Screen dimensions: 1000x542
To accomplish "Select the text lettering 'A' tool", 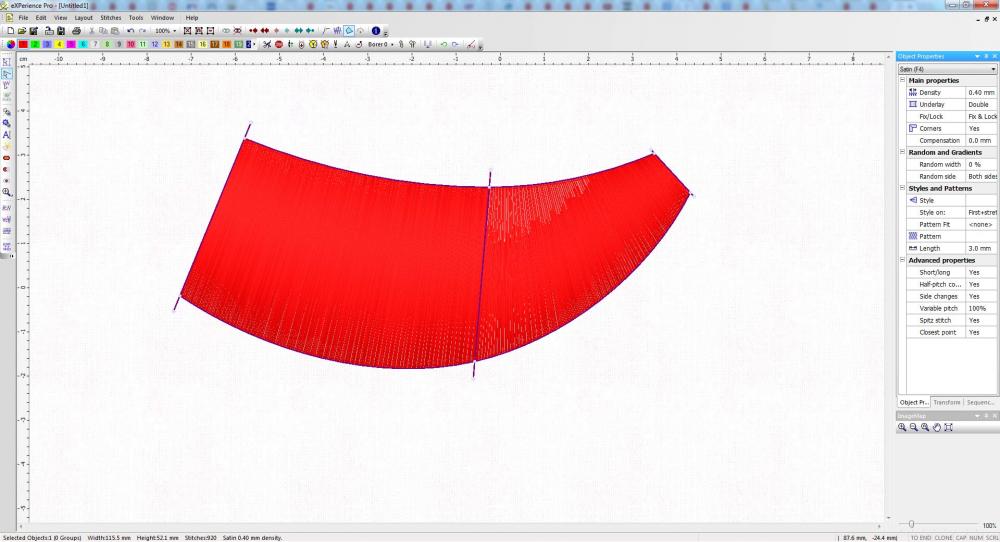I will click(x=7, y=134).
